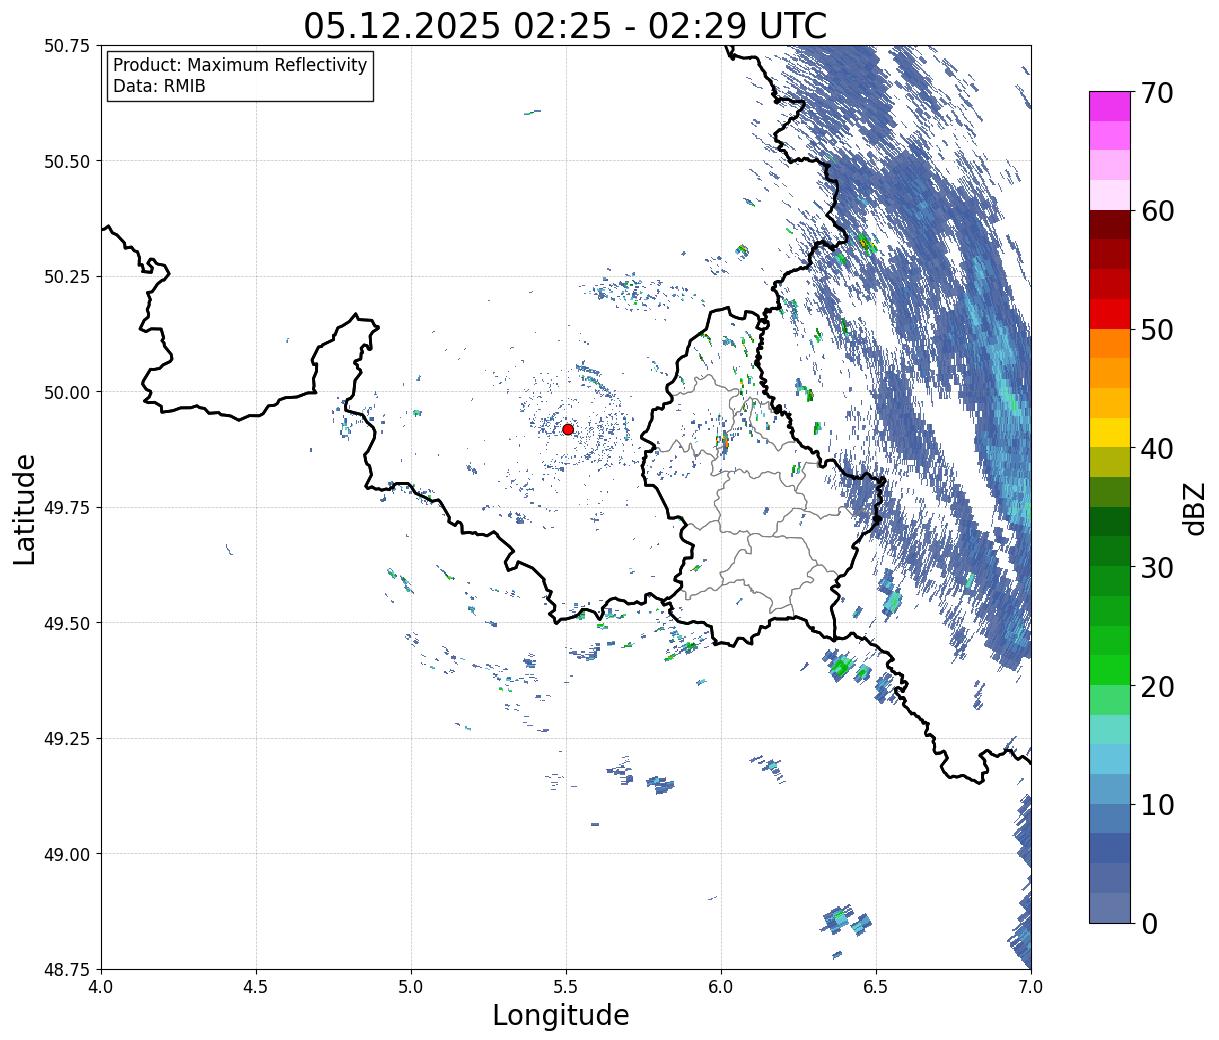
Task: Click the latitude tick label 50.25
Action: (x=67, y=277)
